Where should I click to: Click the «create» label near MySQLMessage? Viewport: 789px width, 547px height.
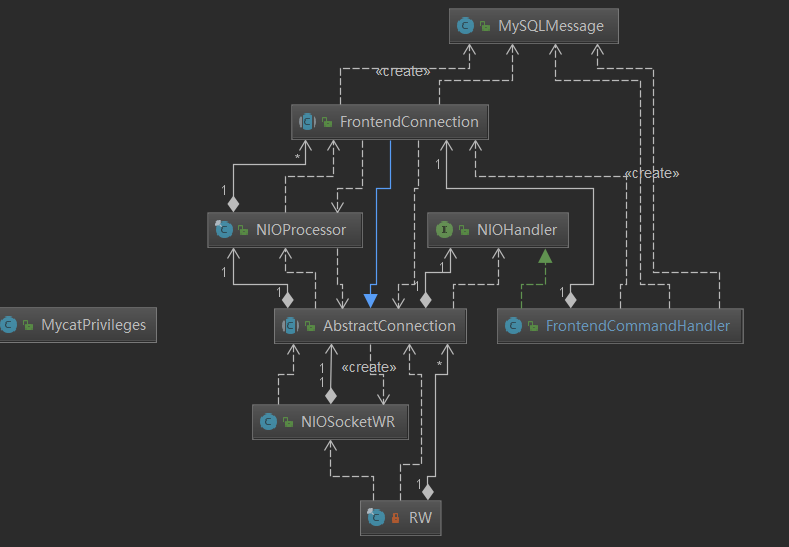(403, 71)
